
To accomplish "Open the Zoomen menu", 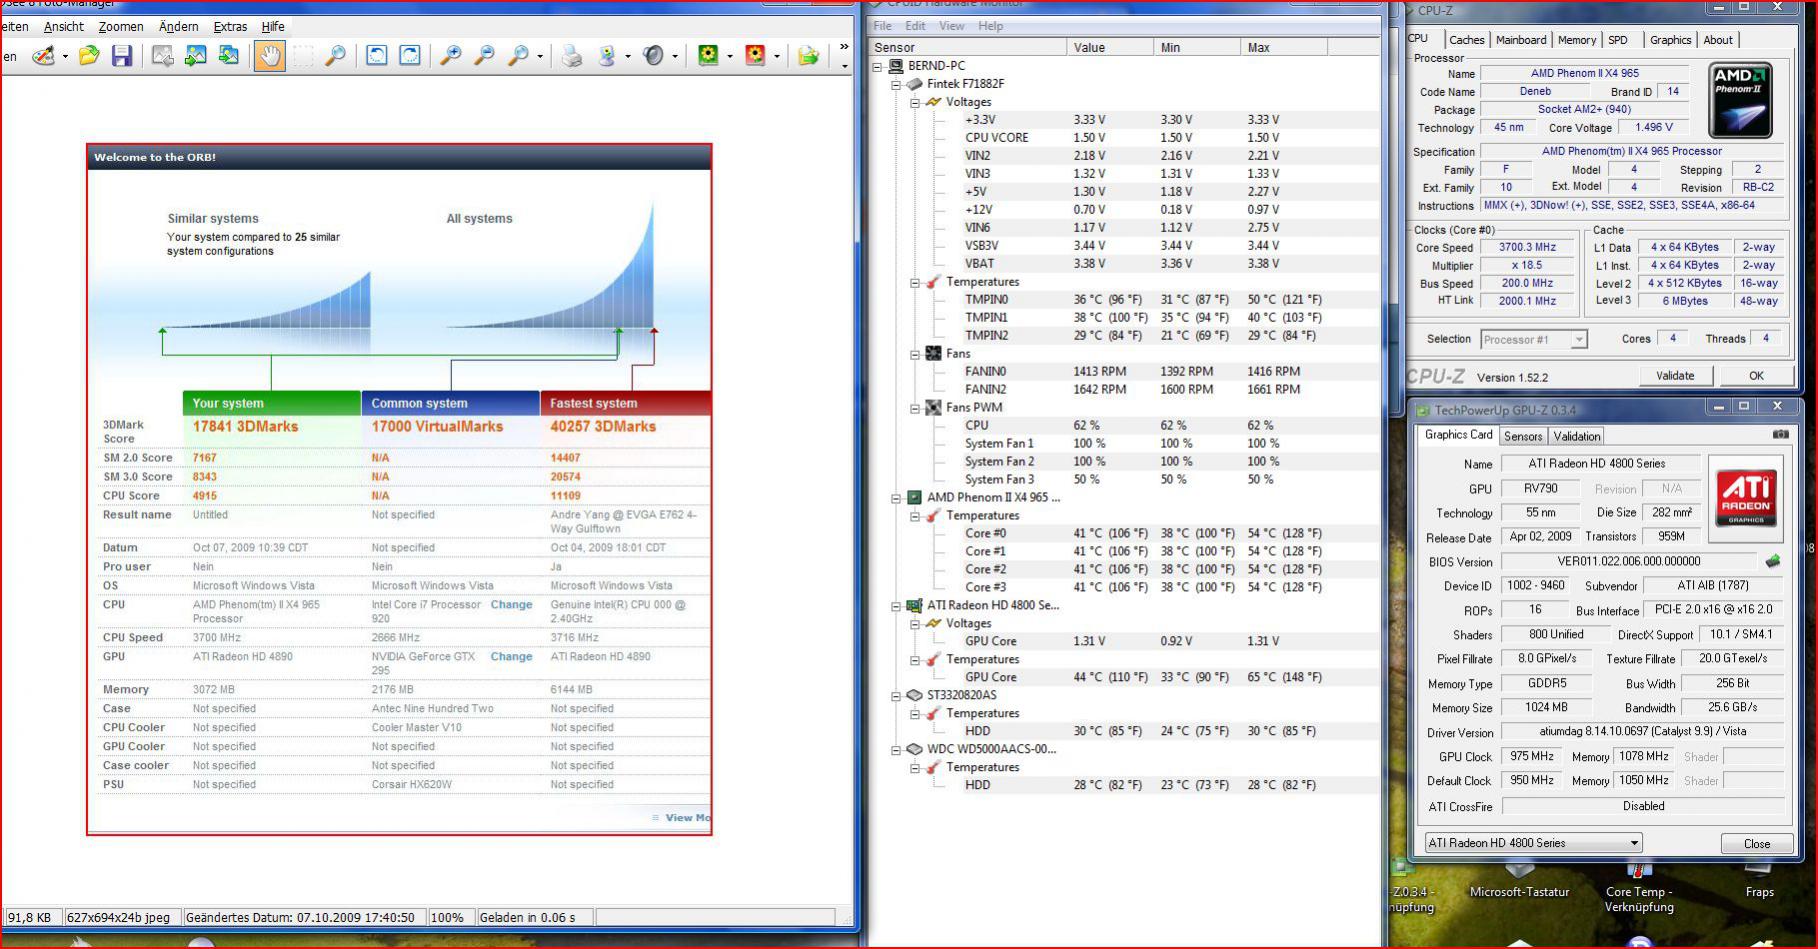I will tap(121, 27).
